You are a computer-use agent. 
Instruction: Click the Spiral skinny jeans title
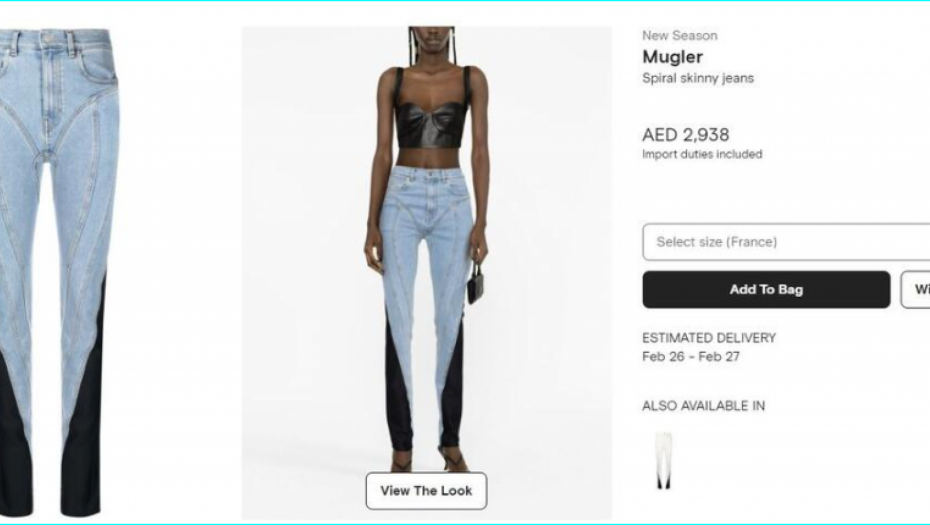click(698, 78)
